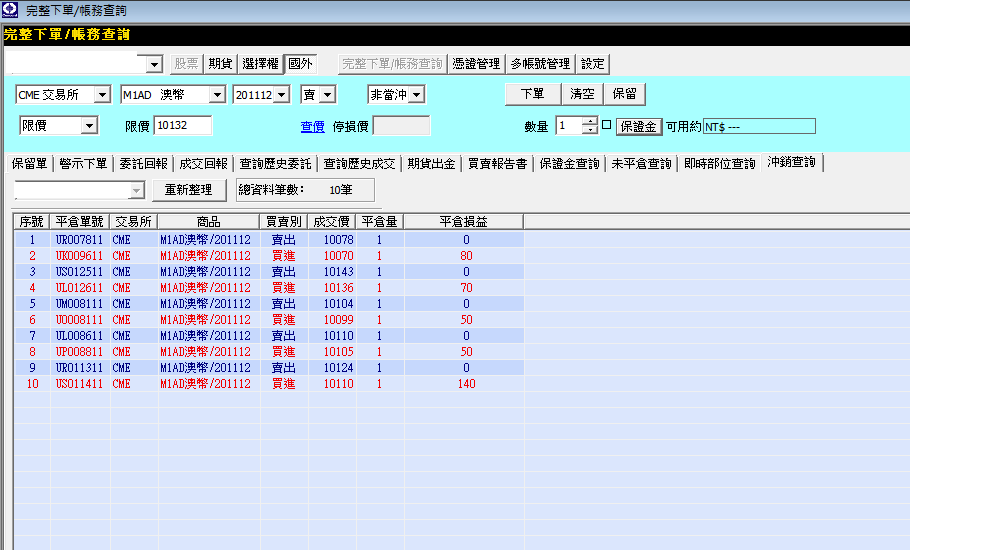Sort by the 平倉損益 column header

[463, 222]
